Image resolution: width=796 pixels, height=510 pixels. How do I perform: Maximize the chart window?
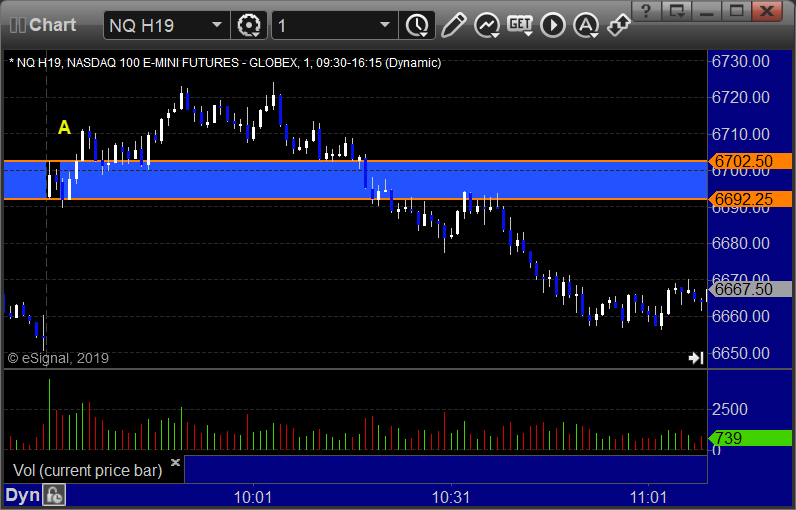736,10
